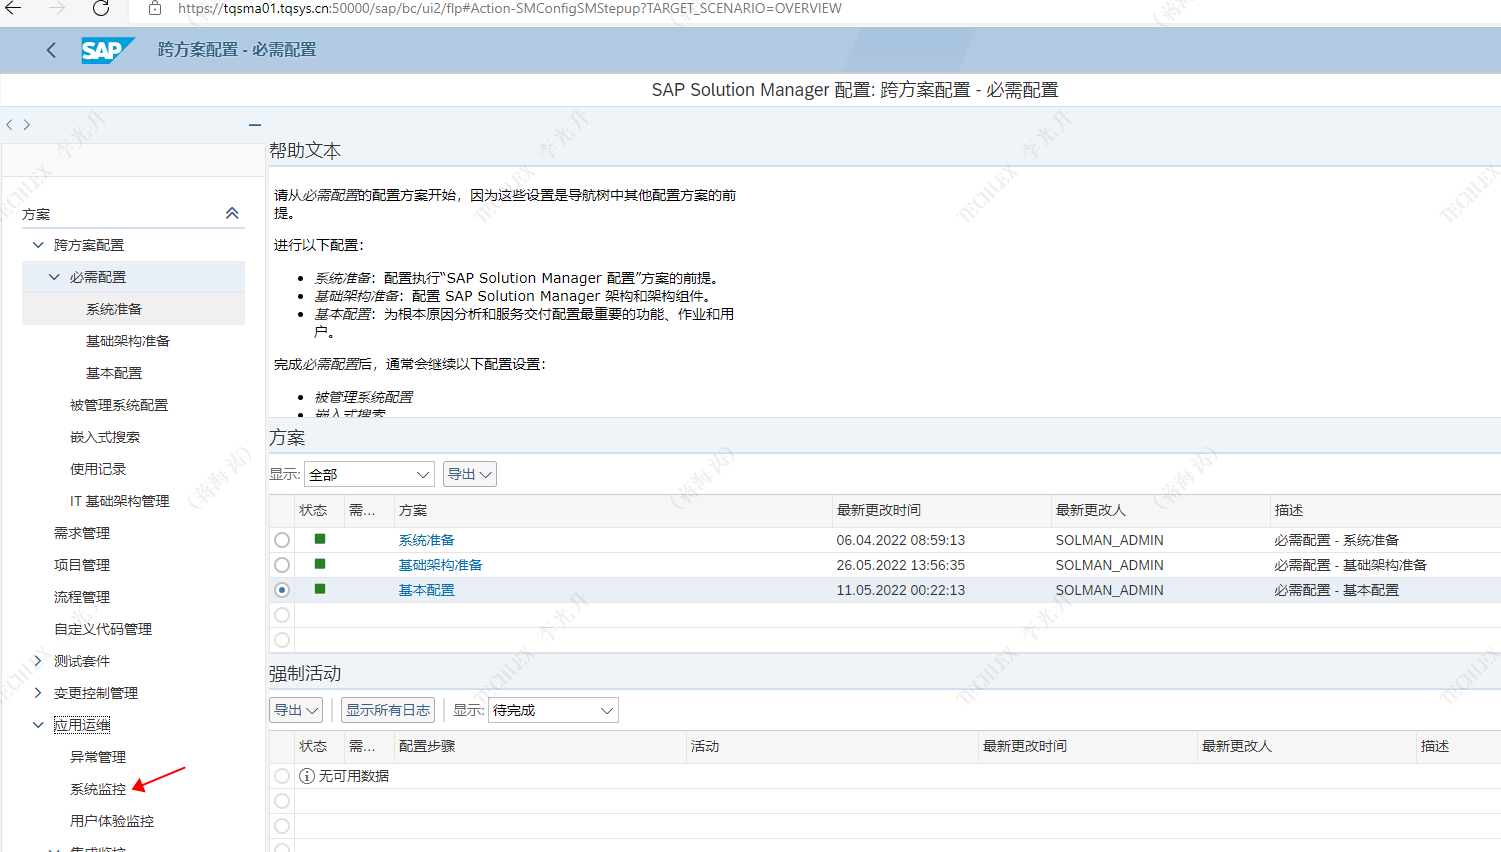Reload the page with browser refresh icon
1501x852 pixels.
click(x=101, y=9)
